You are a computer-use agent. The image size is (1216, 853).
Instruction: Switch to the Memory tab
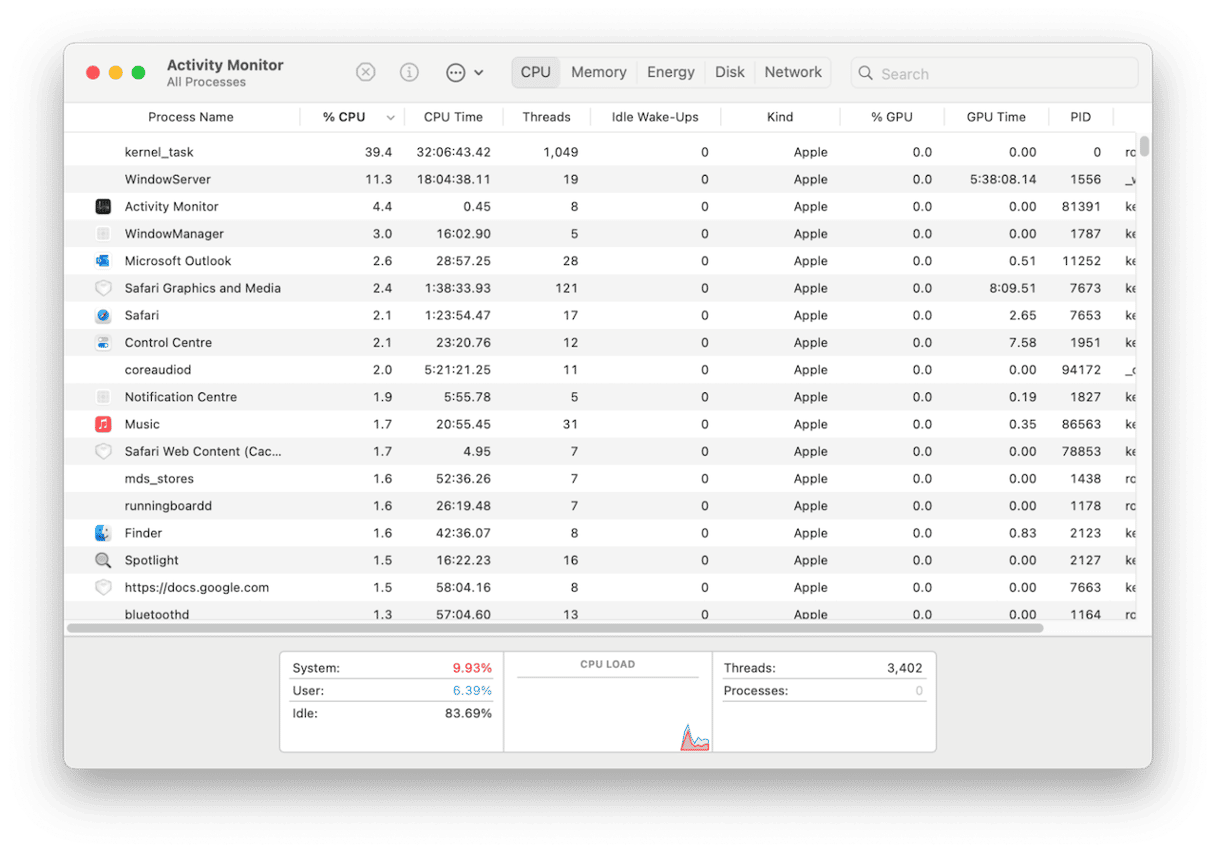point(598,72)
